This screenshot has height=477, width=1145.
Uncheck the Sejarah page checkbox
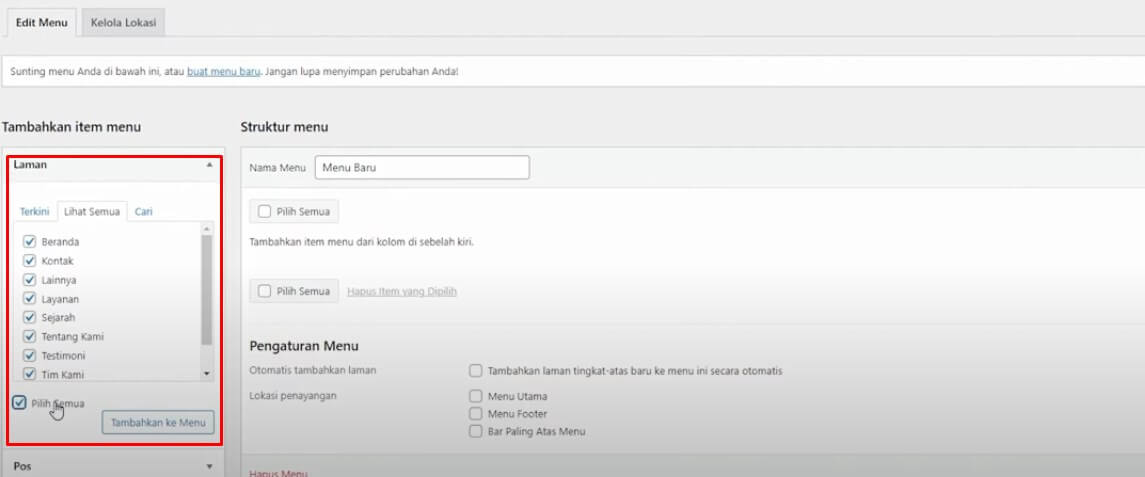click(30, 318)
